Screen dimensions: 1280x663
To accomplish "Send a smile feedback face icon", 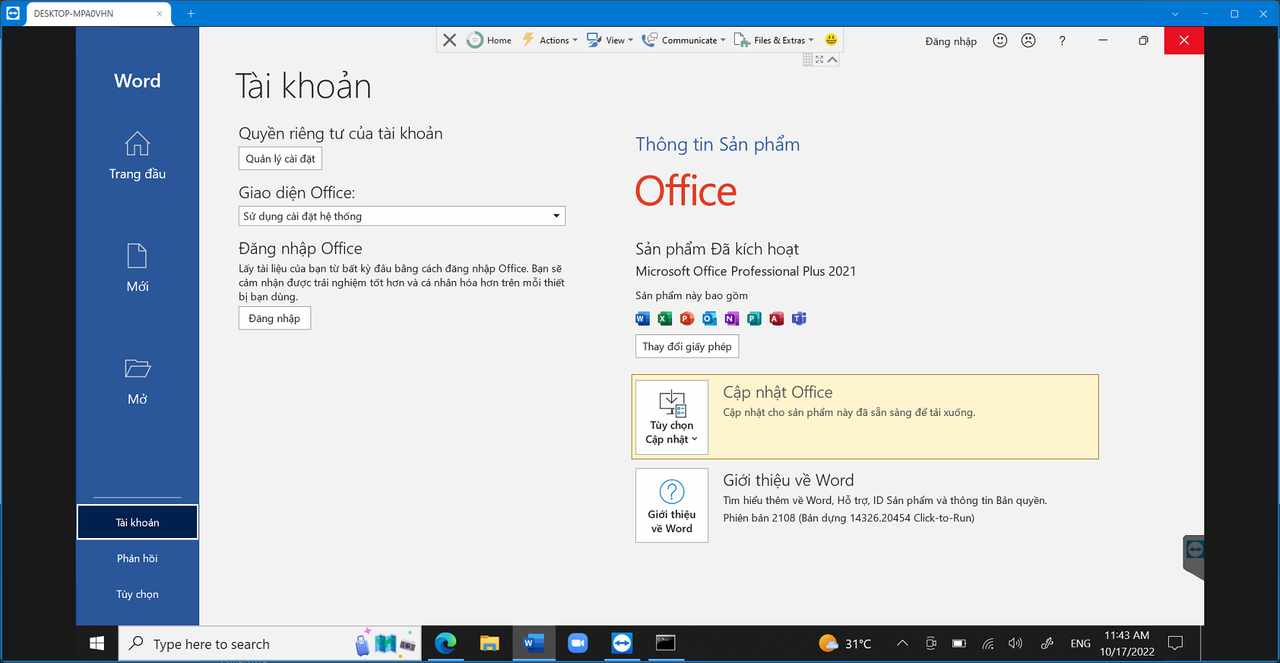I will tap(1000, 41).
